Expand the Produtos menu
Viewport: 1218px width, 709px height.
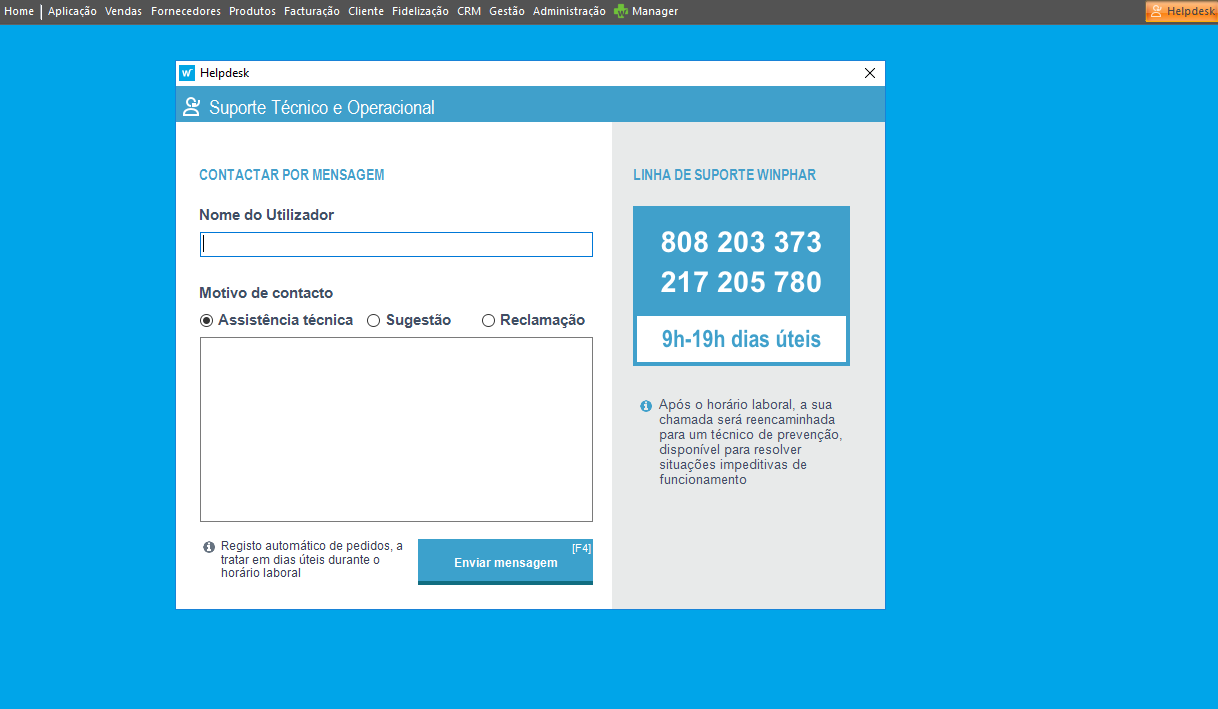coord(252,11)
